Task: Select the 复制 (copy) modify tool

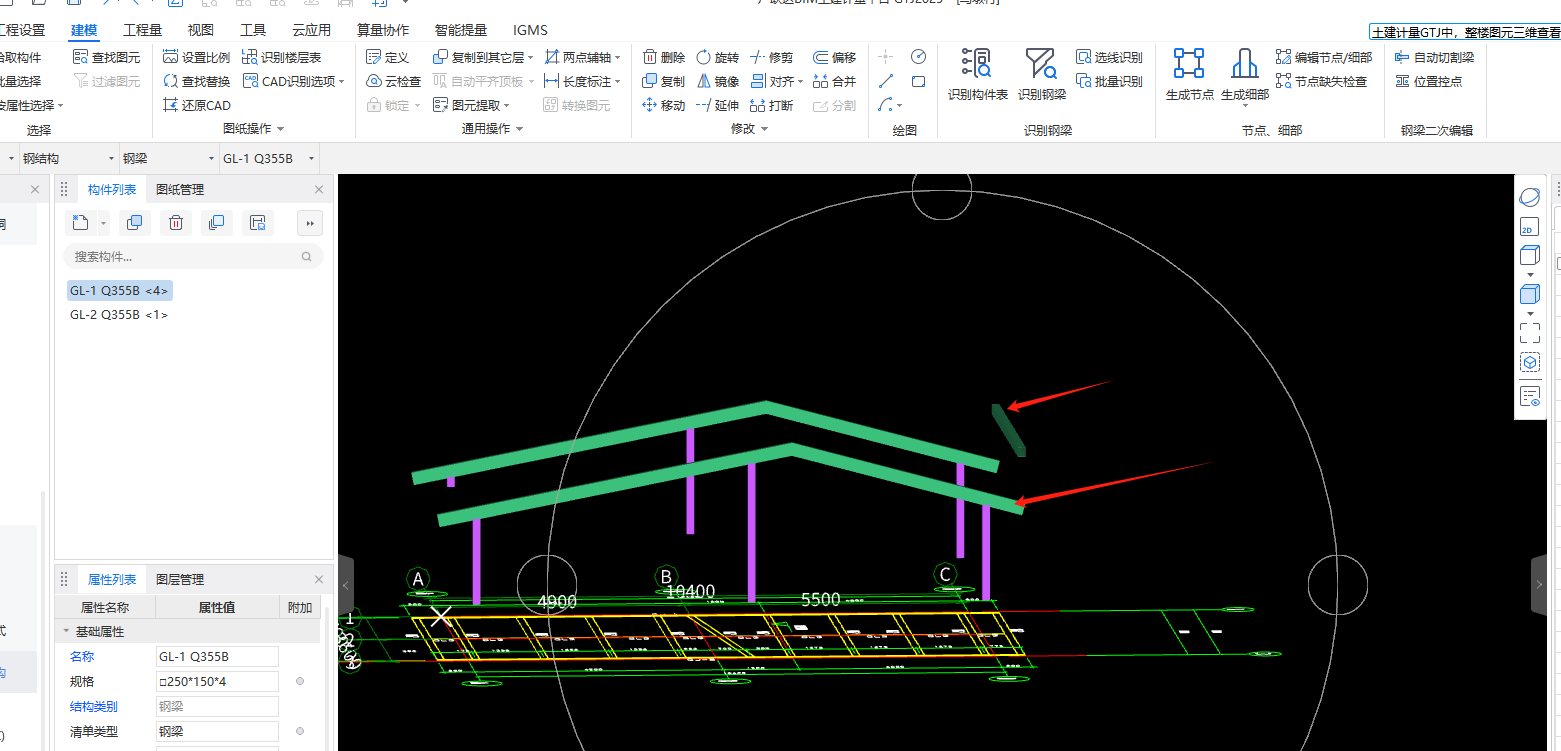Action: [664, 81]
